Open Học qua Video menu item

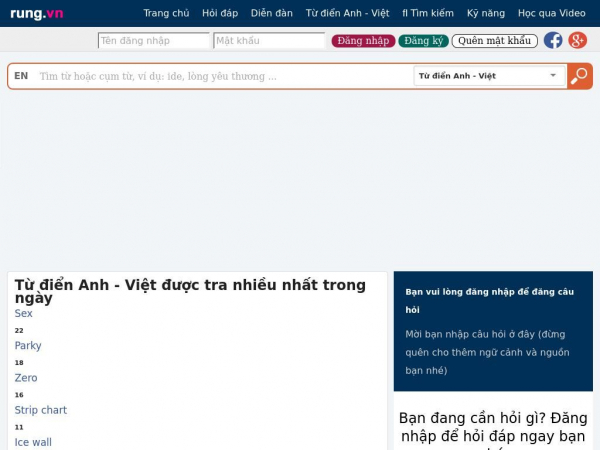[x=551, y=13]
